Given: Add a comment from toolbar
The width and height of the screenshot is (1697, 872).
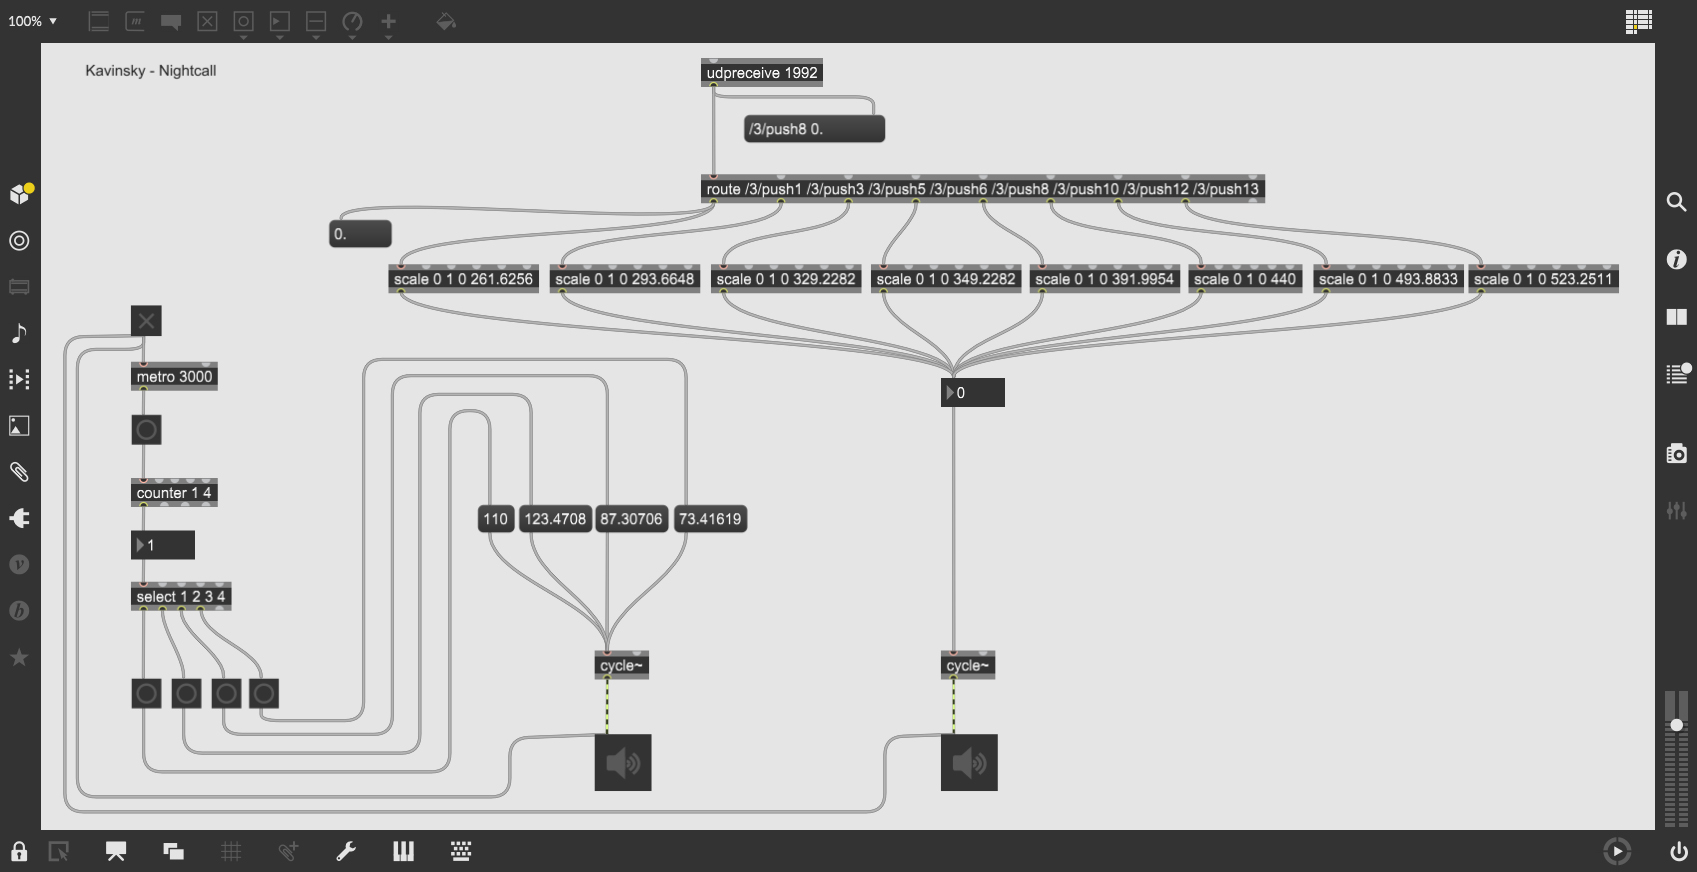Looking at the screenshot, I should click(x=171, y=21).
